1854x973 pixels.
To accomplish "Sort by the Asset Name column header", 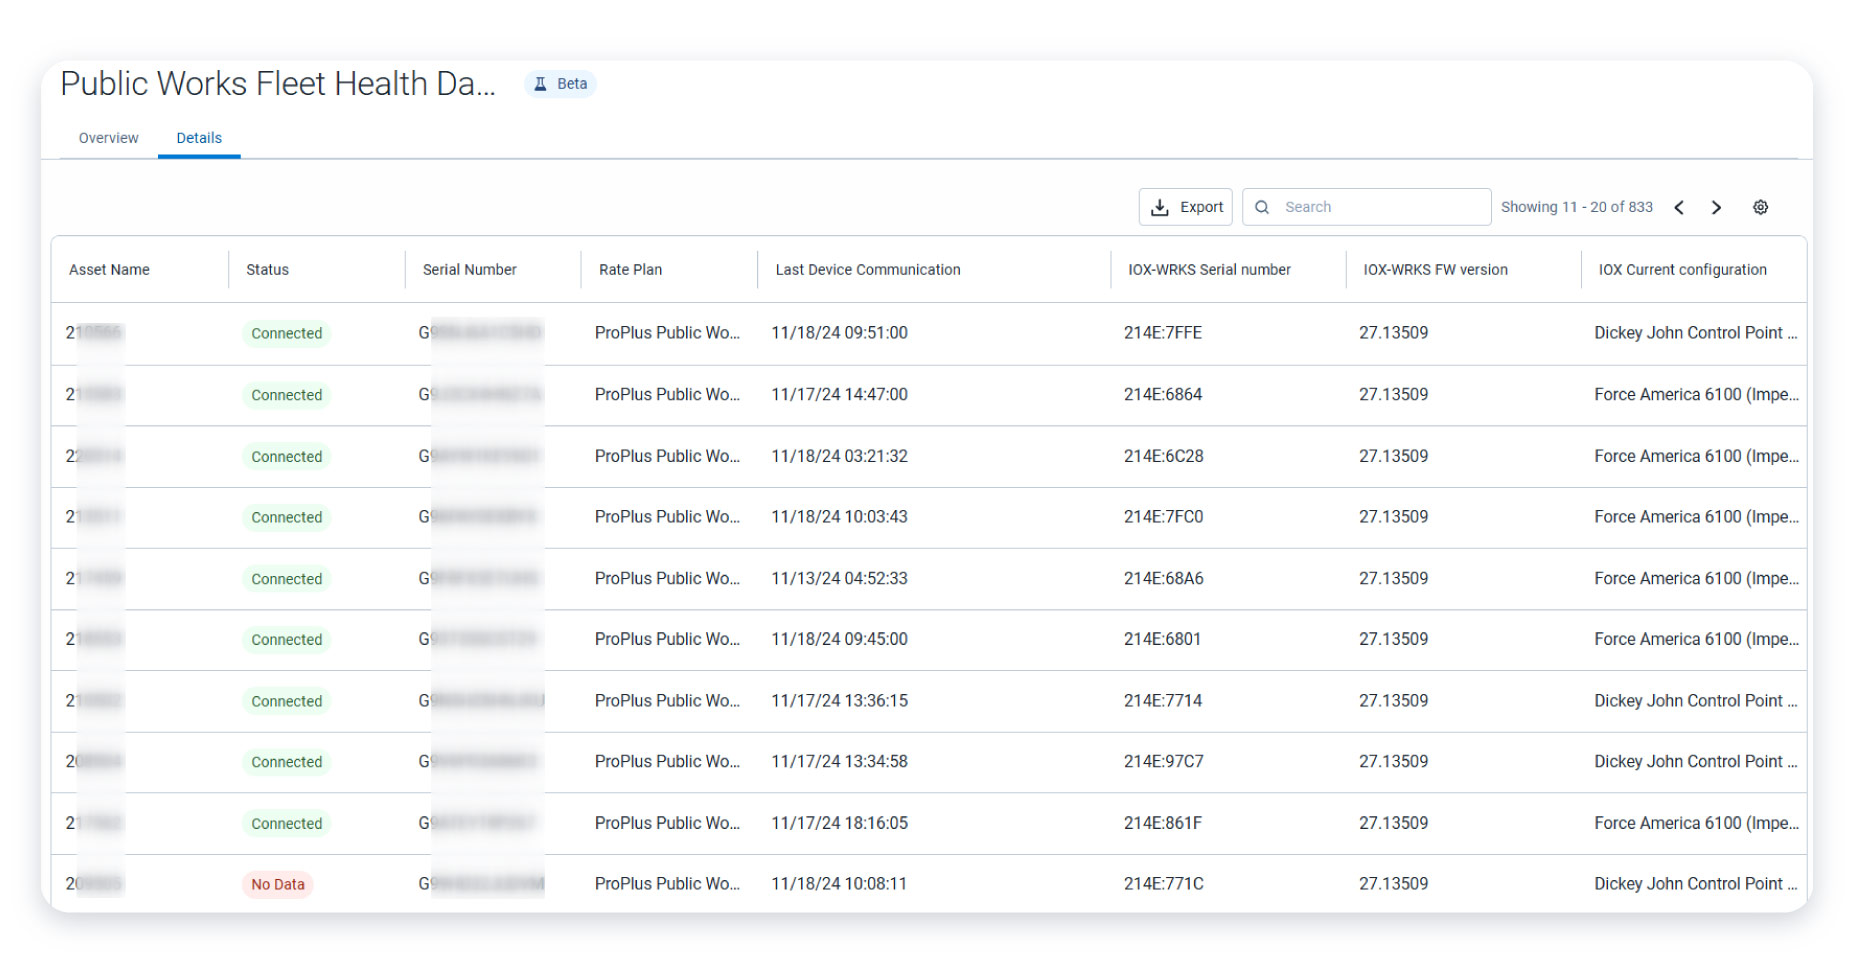I will (108, 269).
